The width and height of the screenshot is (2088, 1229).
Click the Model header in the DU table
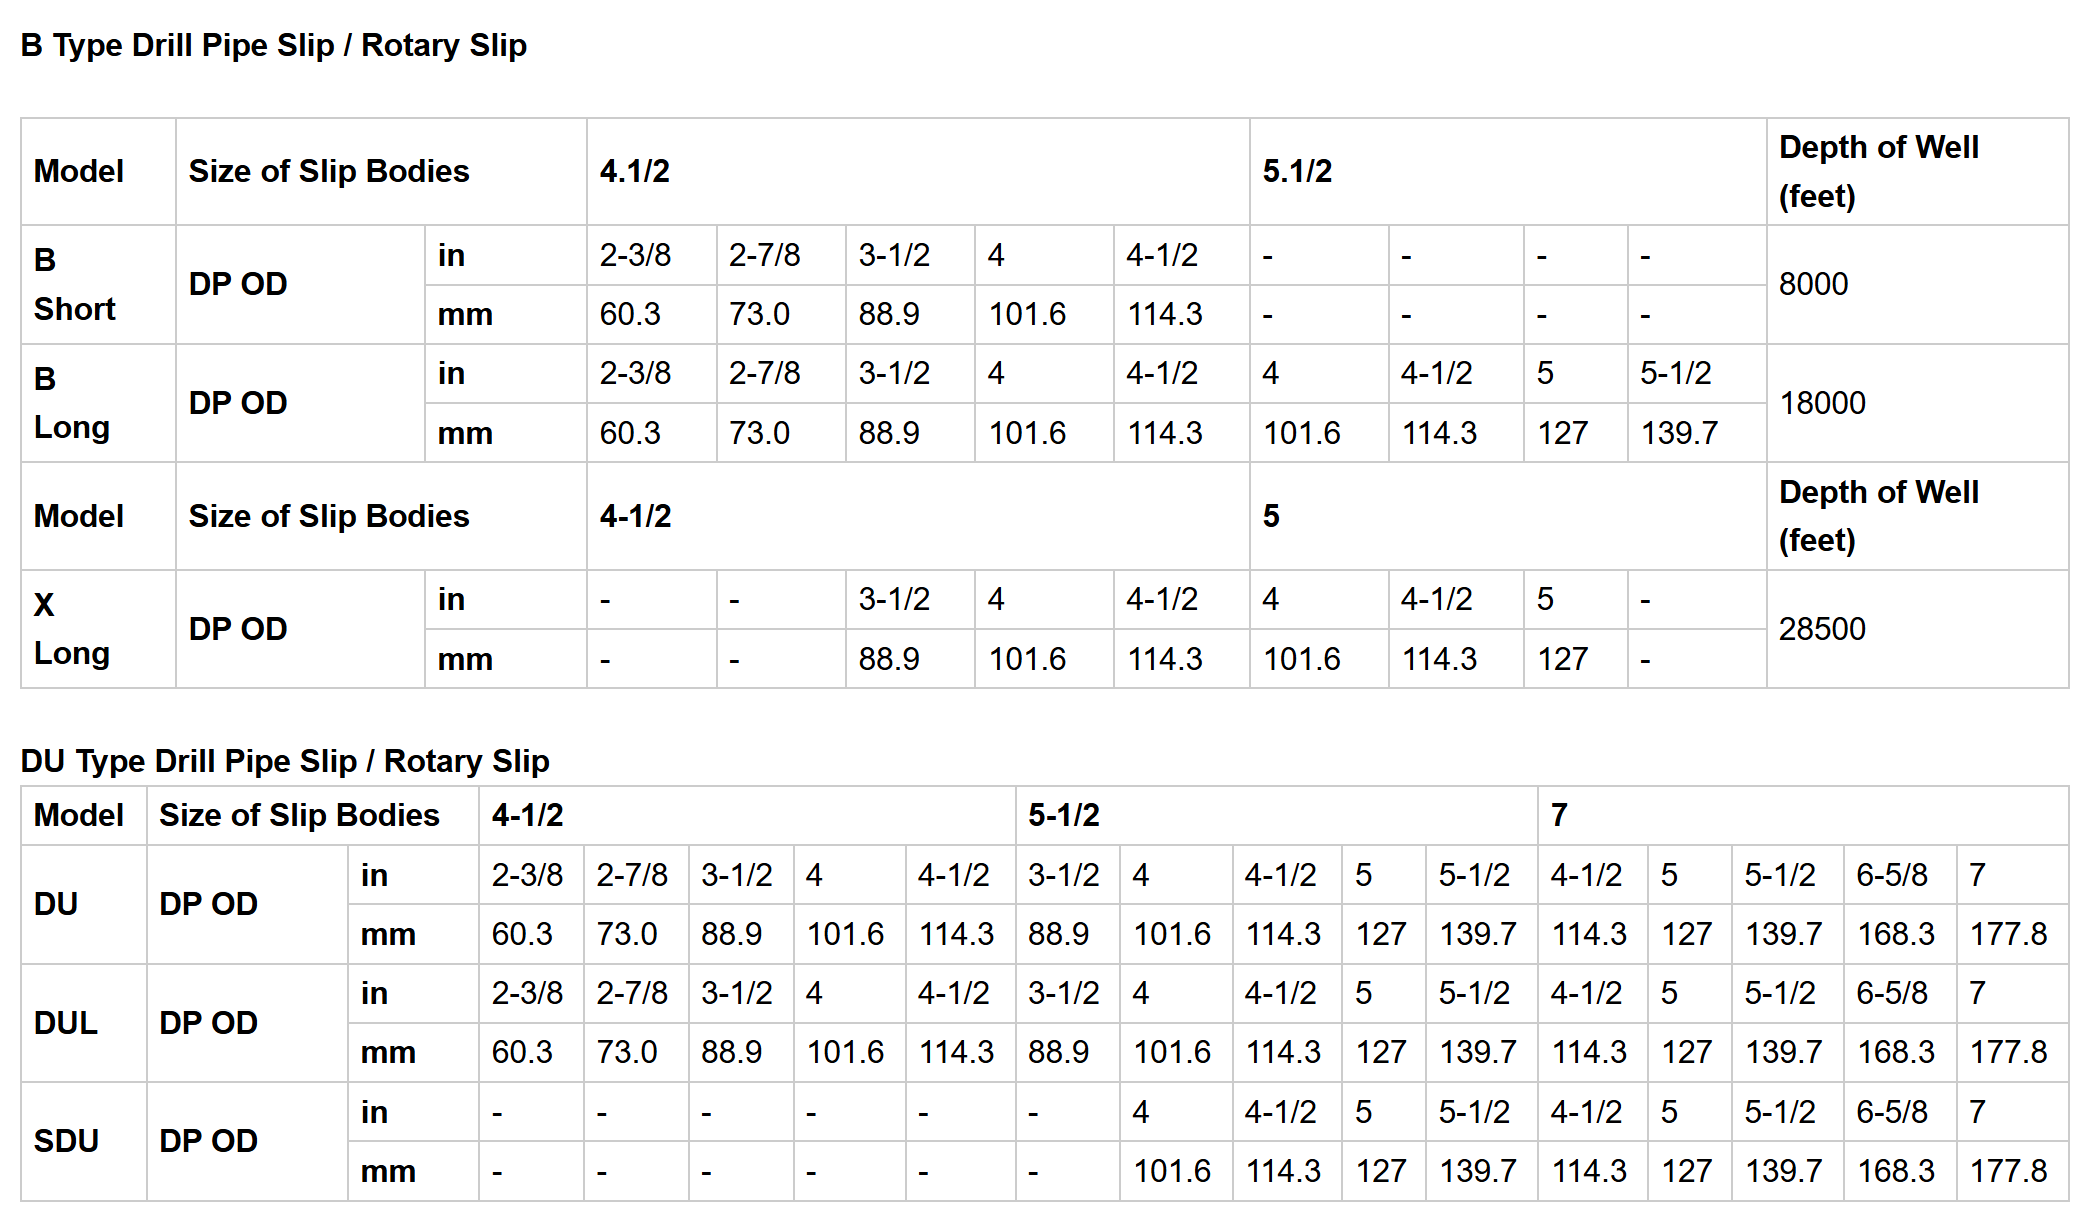(x=79, y=815)
